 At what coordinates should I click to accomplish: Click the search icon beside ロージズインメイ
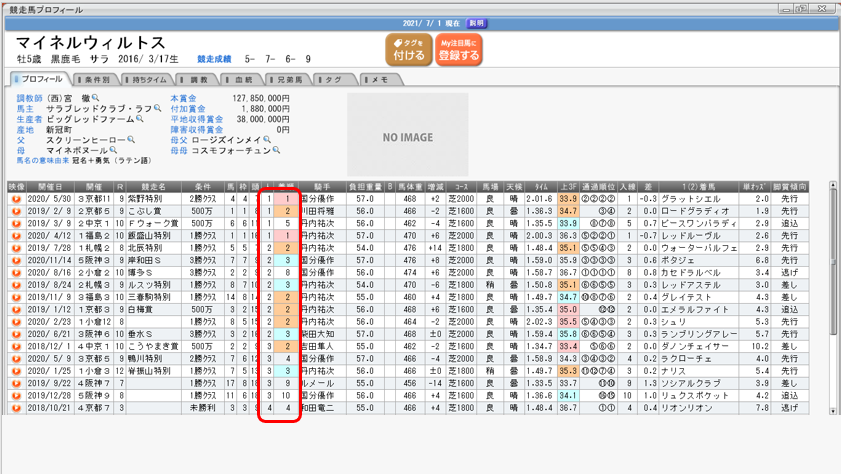click(x=266, y=140)
